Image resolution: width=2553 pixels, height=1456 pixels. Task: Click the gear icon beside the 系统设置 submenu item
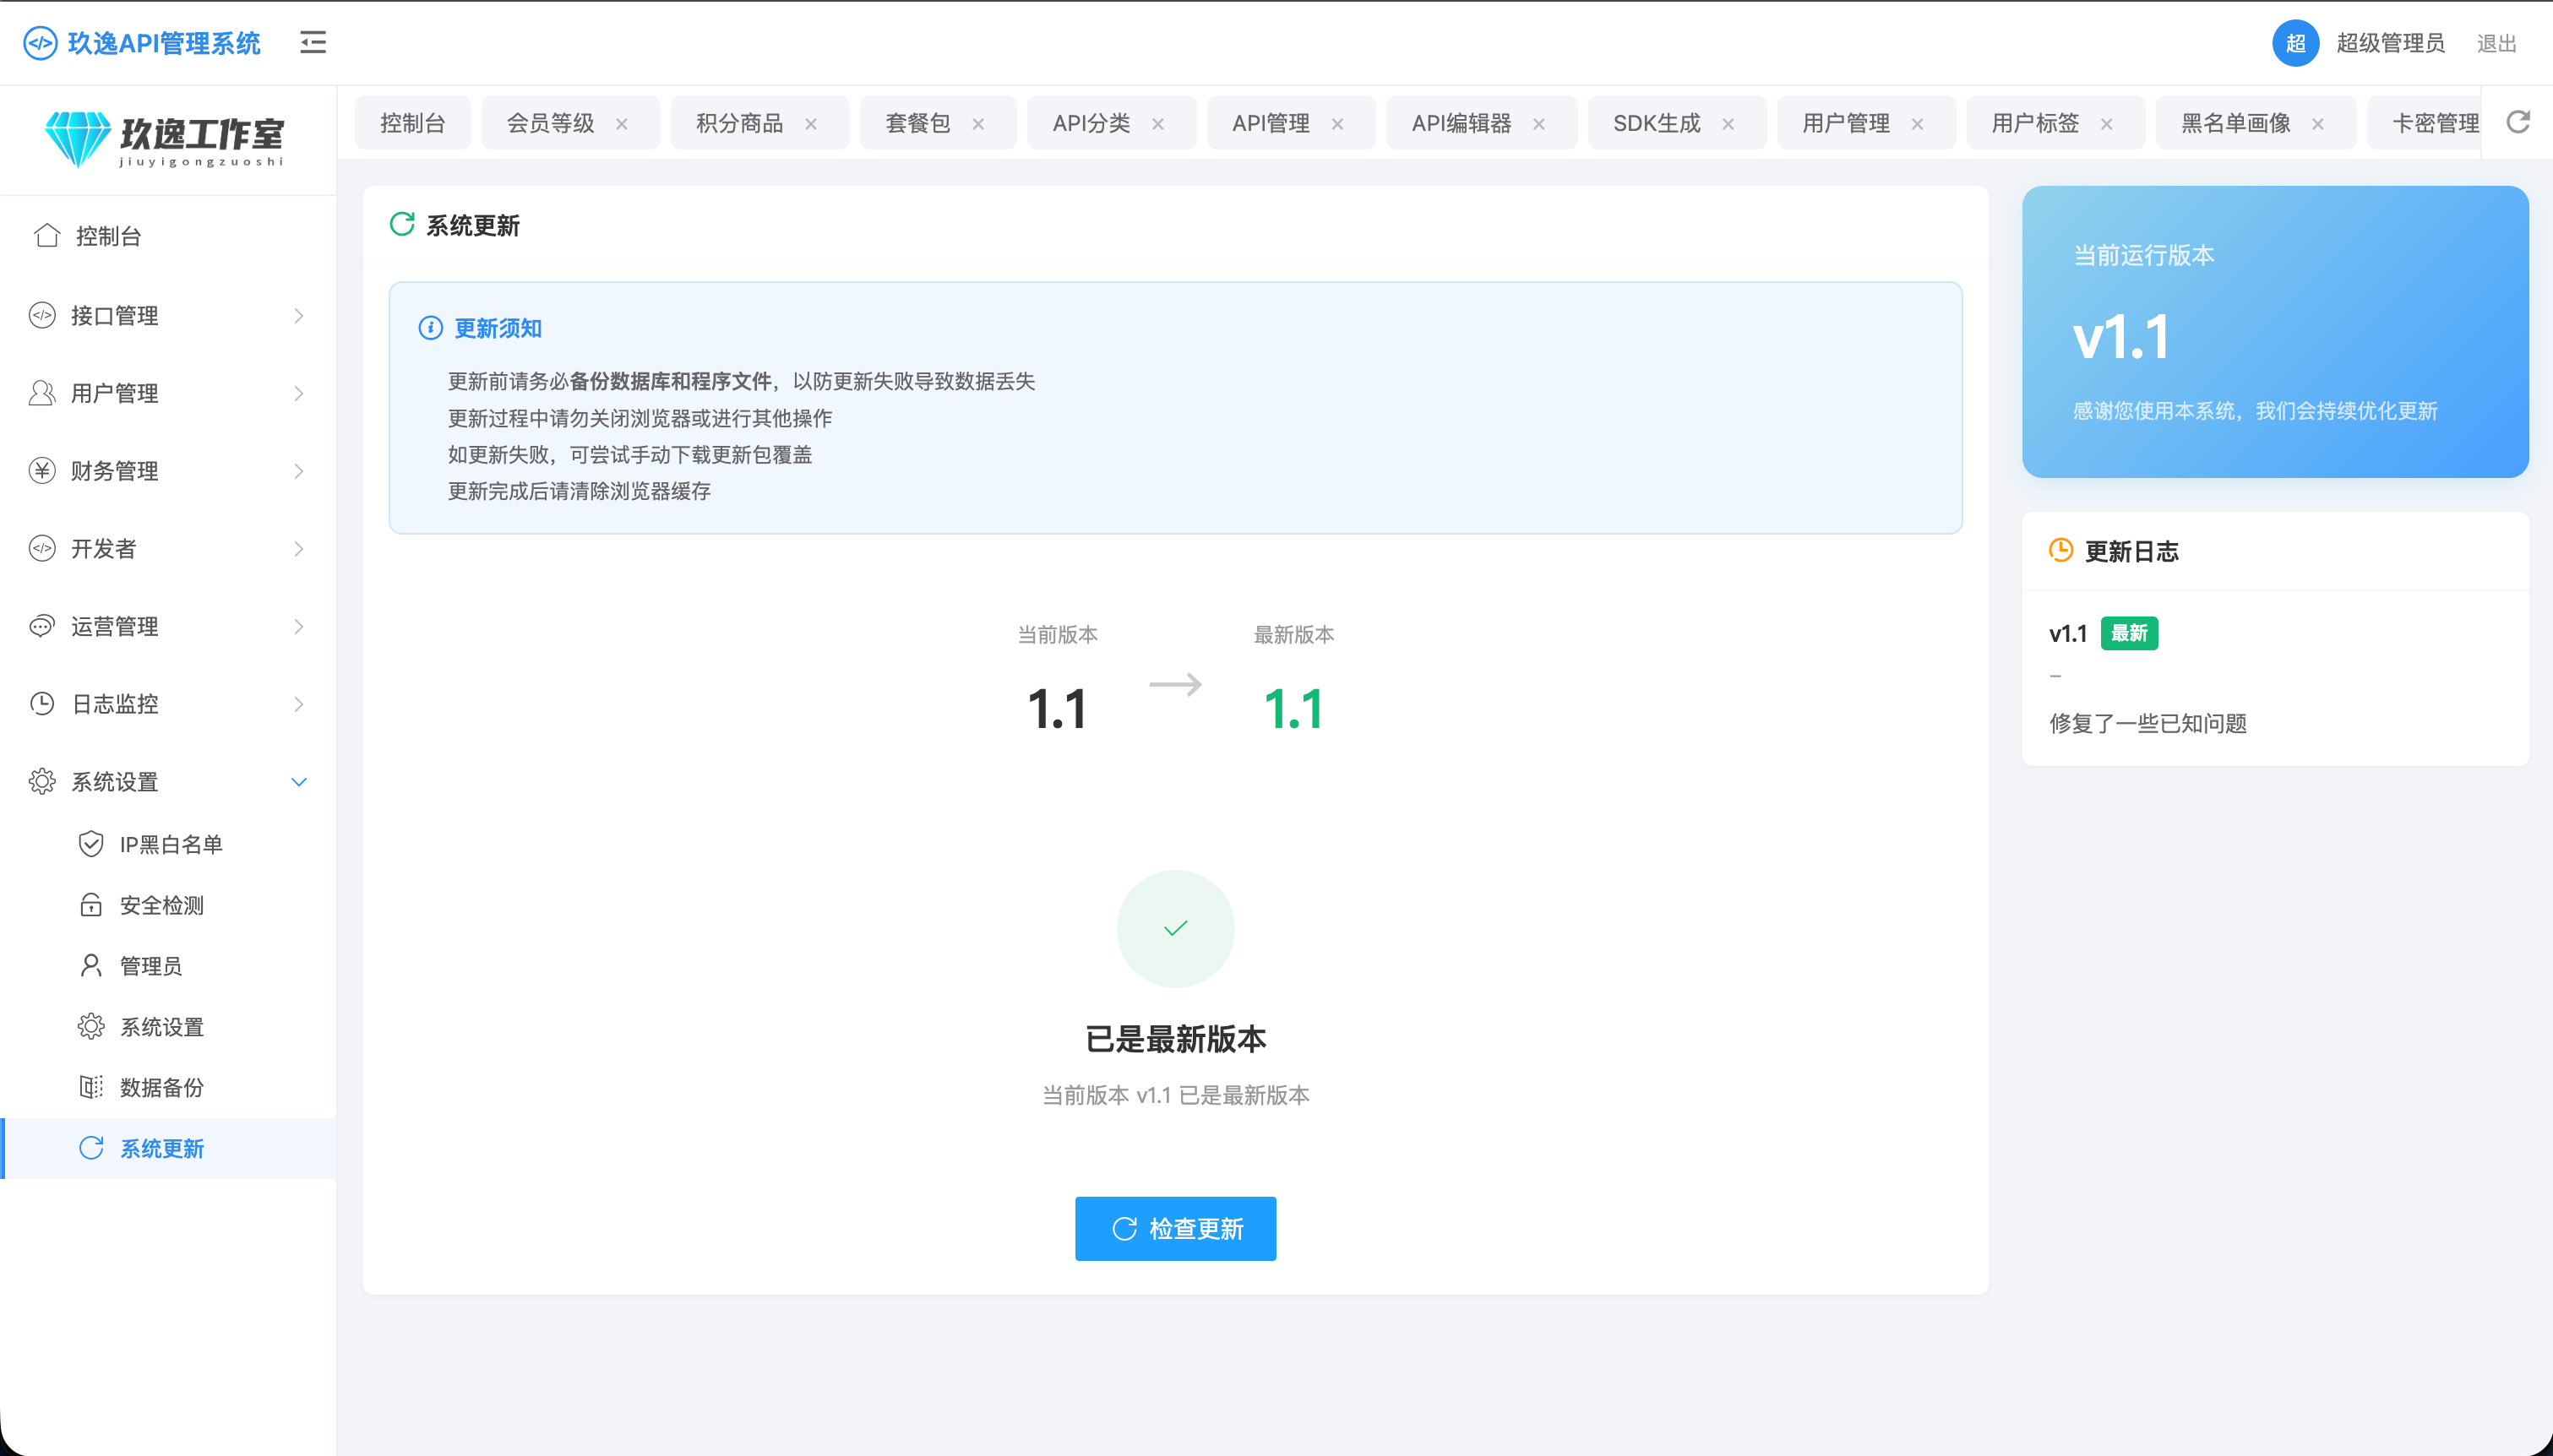coord(91,1026)
